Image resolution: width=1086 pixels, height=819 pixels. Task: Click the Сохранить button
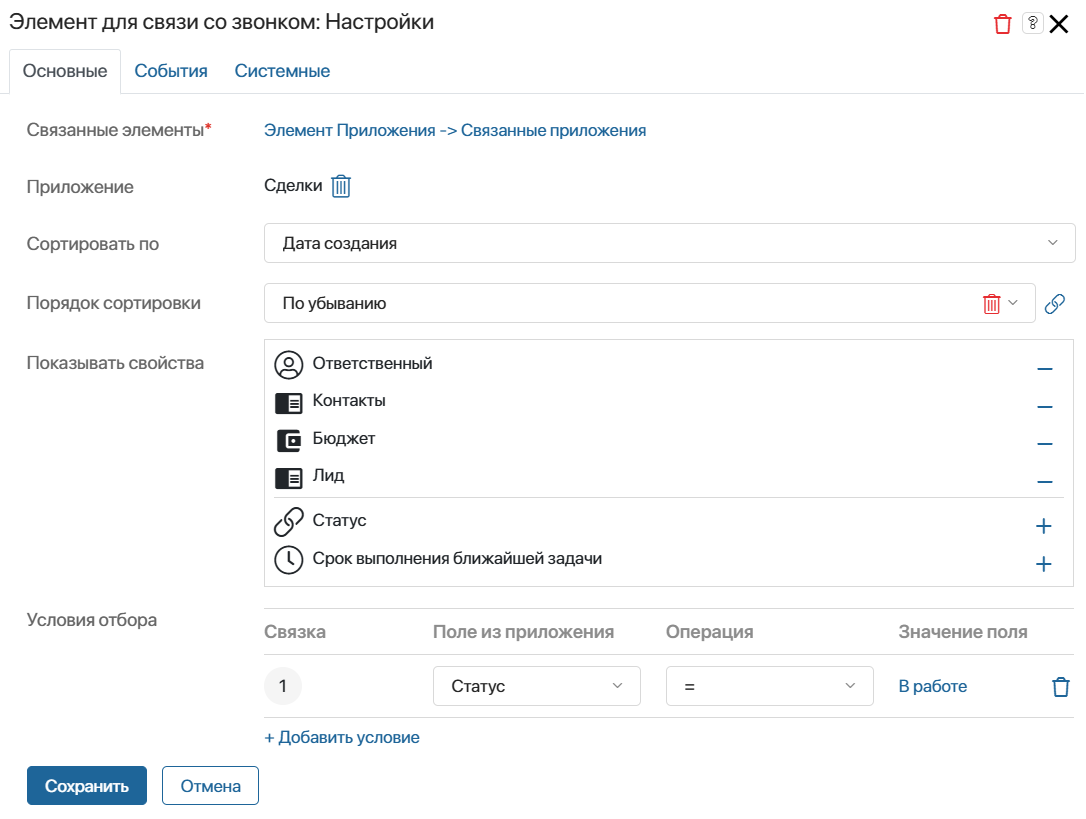point(87,786)
